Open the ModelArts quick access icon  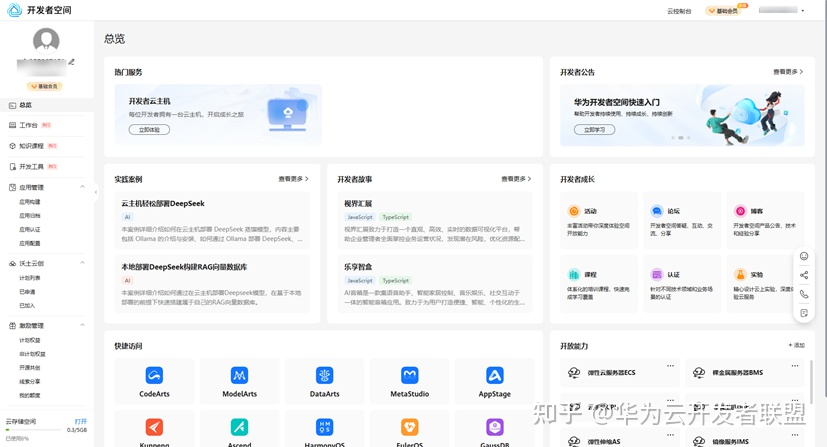tap(239, 375)
